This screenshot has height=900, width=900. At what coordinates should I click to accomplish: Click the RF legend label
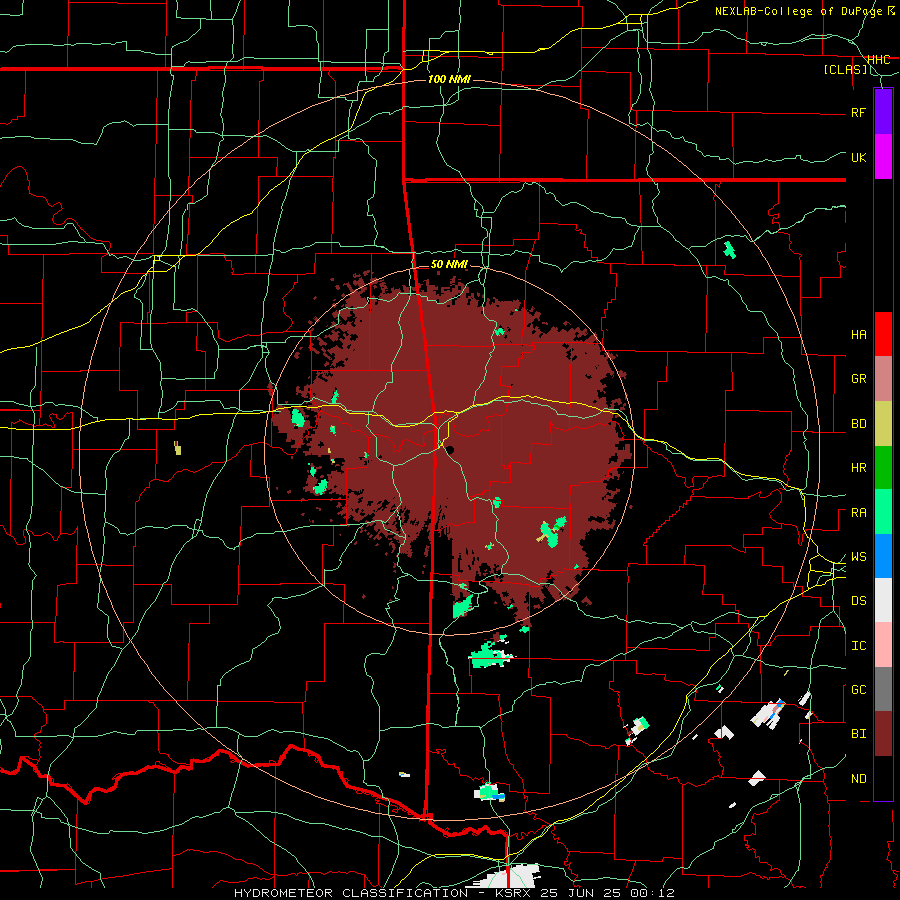(858, 112)
